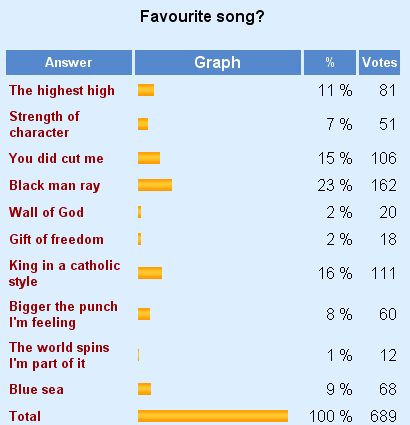410x425 pixels.
Task: Select 'Gift of freedom' answer
Action: pyautogui.click(x=56, y=239)
